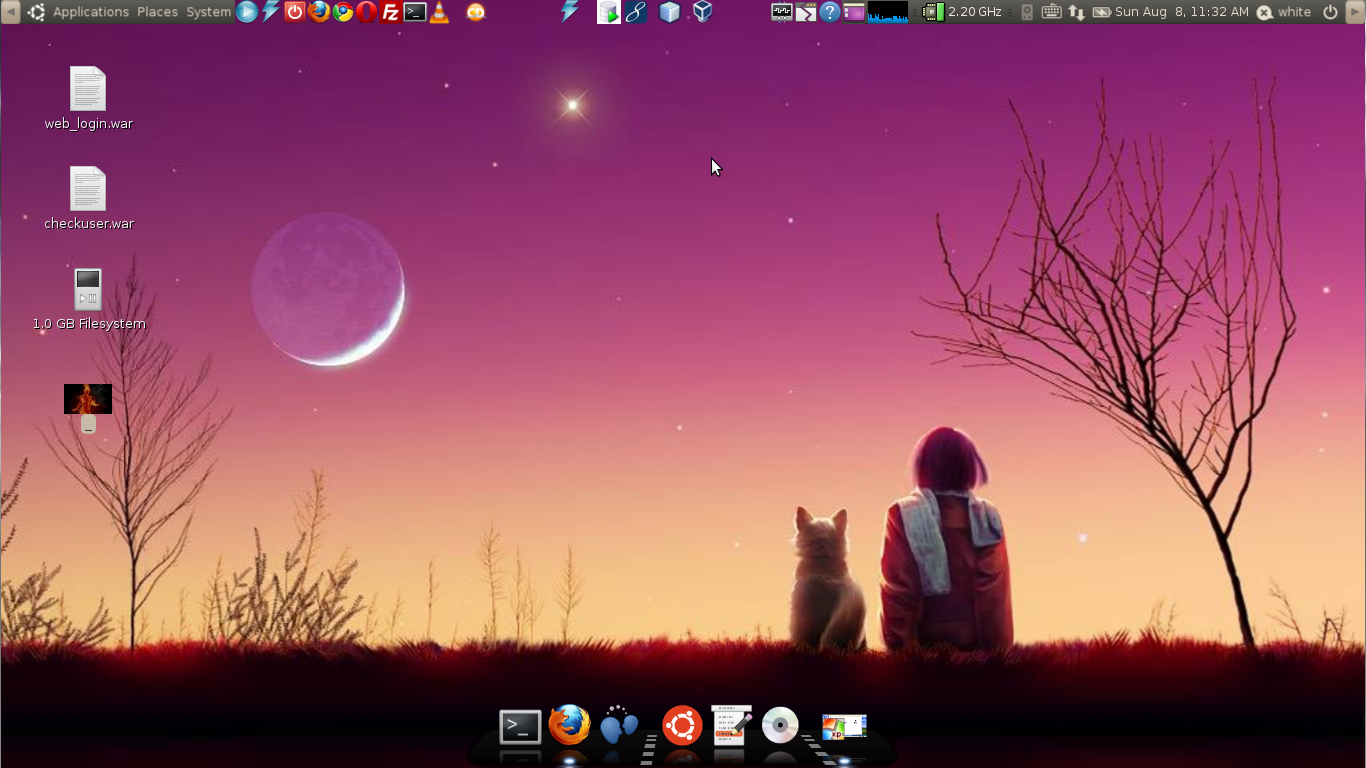Image resolution: width=1366 pixels, height=768 pixels.
Task: Click the orange Ubuntu logo in dock
Action: [x=682, y=726]
